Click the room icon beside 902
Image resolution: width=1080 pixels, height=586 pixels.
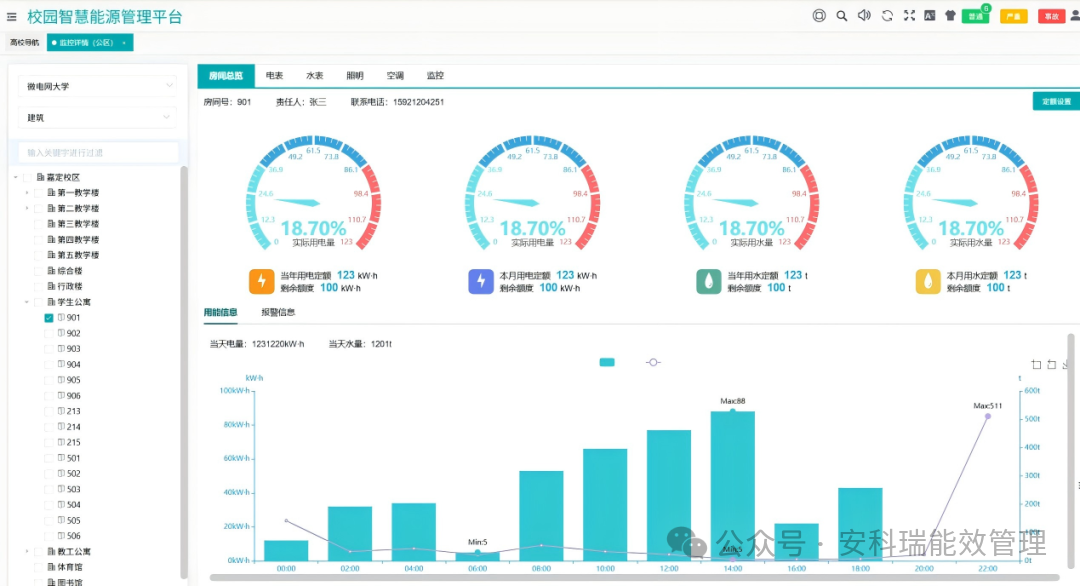[x=61, y=333]
